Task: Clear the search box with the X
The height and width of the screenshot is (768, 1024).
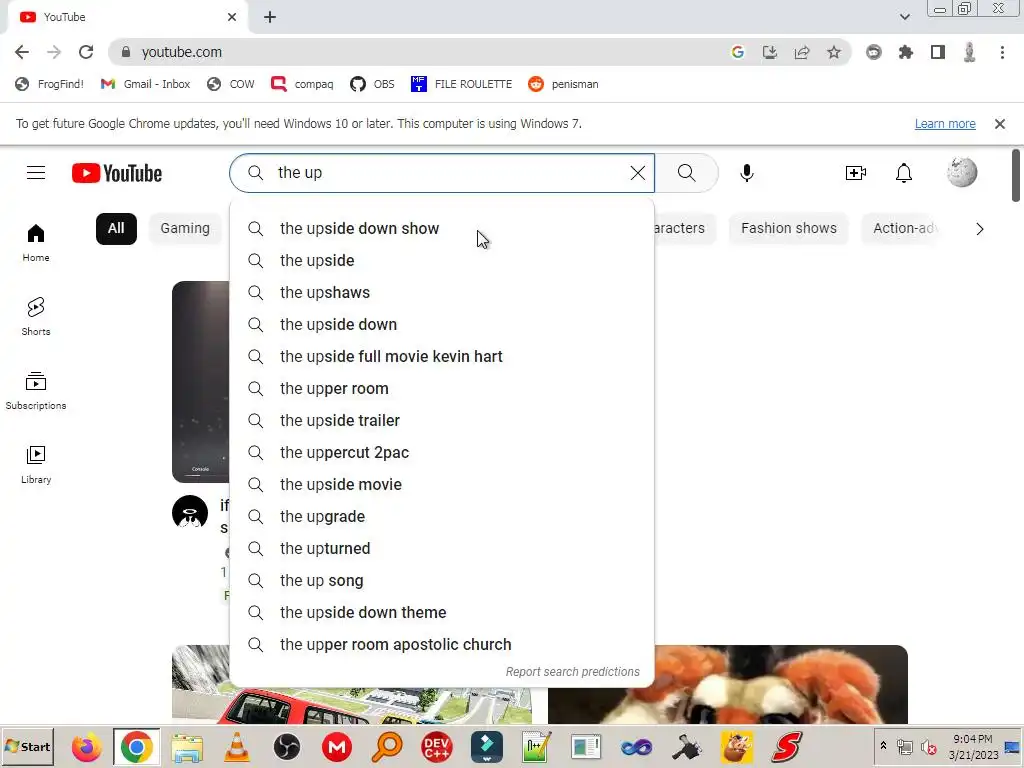Action: [637, 173]
